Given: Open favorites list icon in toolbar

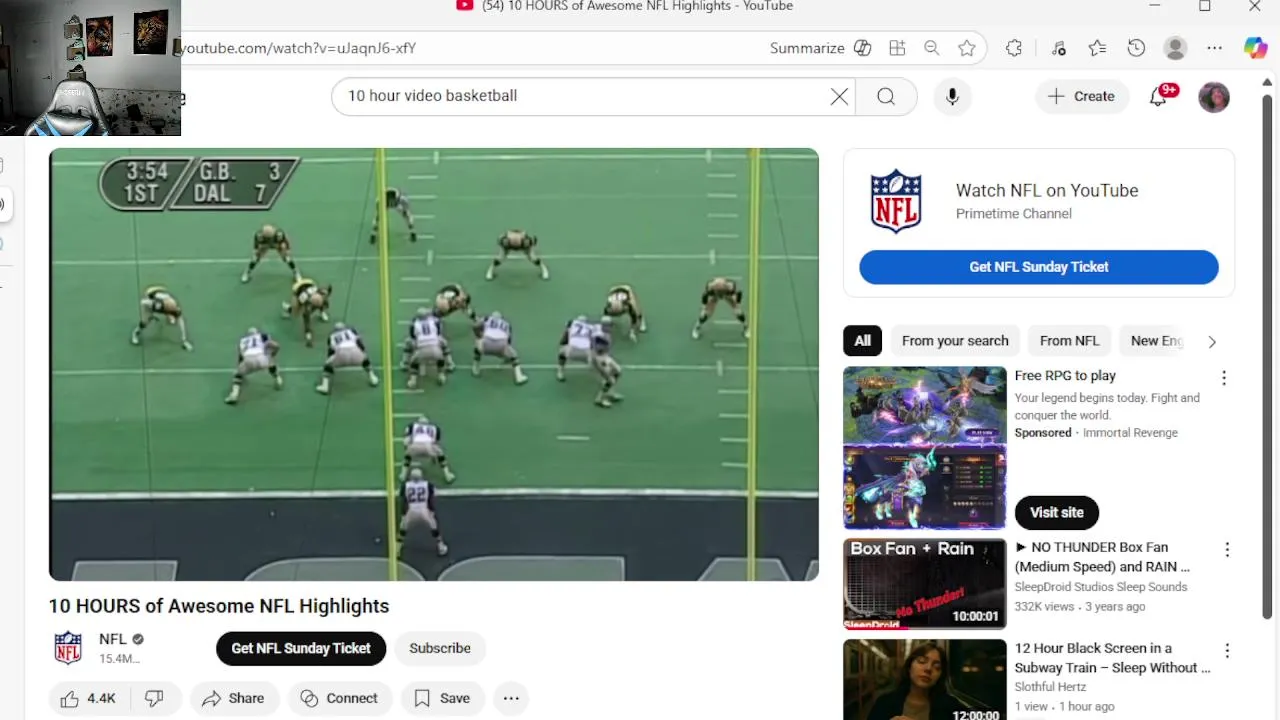Looking at the screenshot, I should click(x=1097, y=48).
